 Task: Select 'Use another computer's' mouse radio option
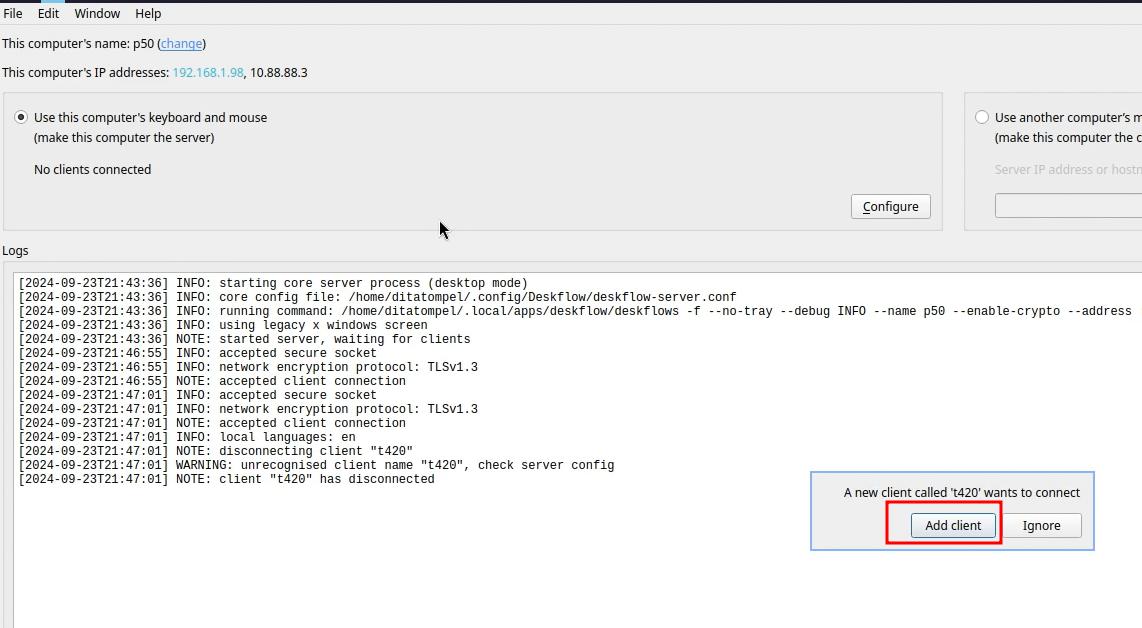pos(982,117)
